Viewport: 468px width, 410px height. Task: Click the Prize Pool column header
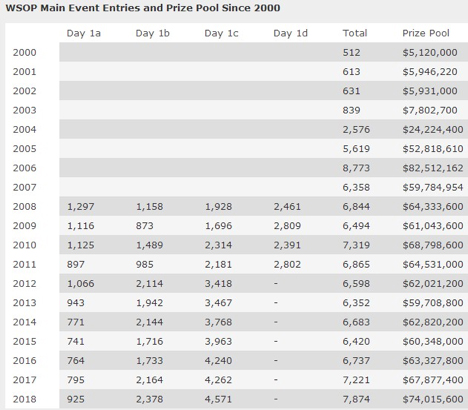pyautogui.click(x=426, y=33)
